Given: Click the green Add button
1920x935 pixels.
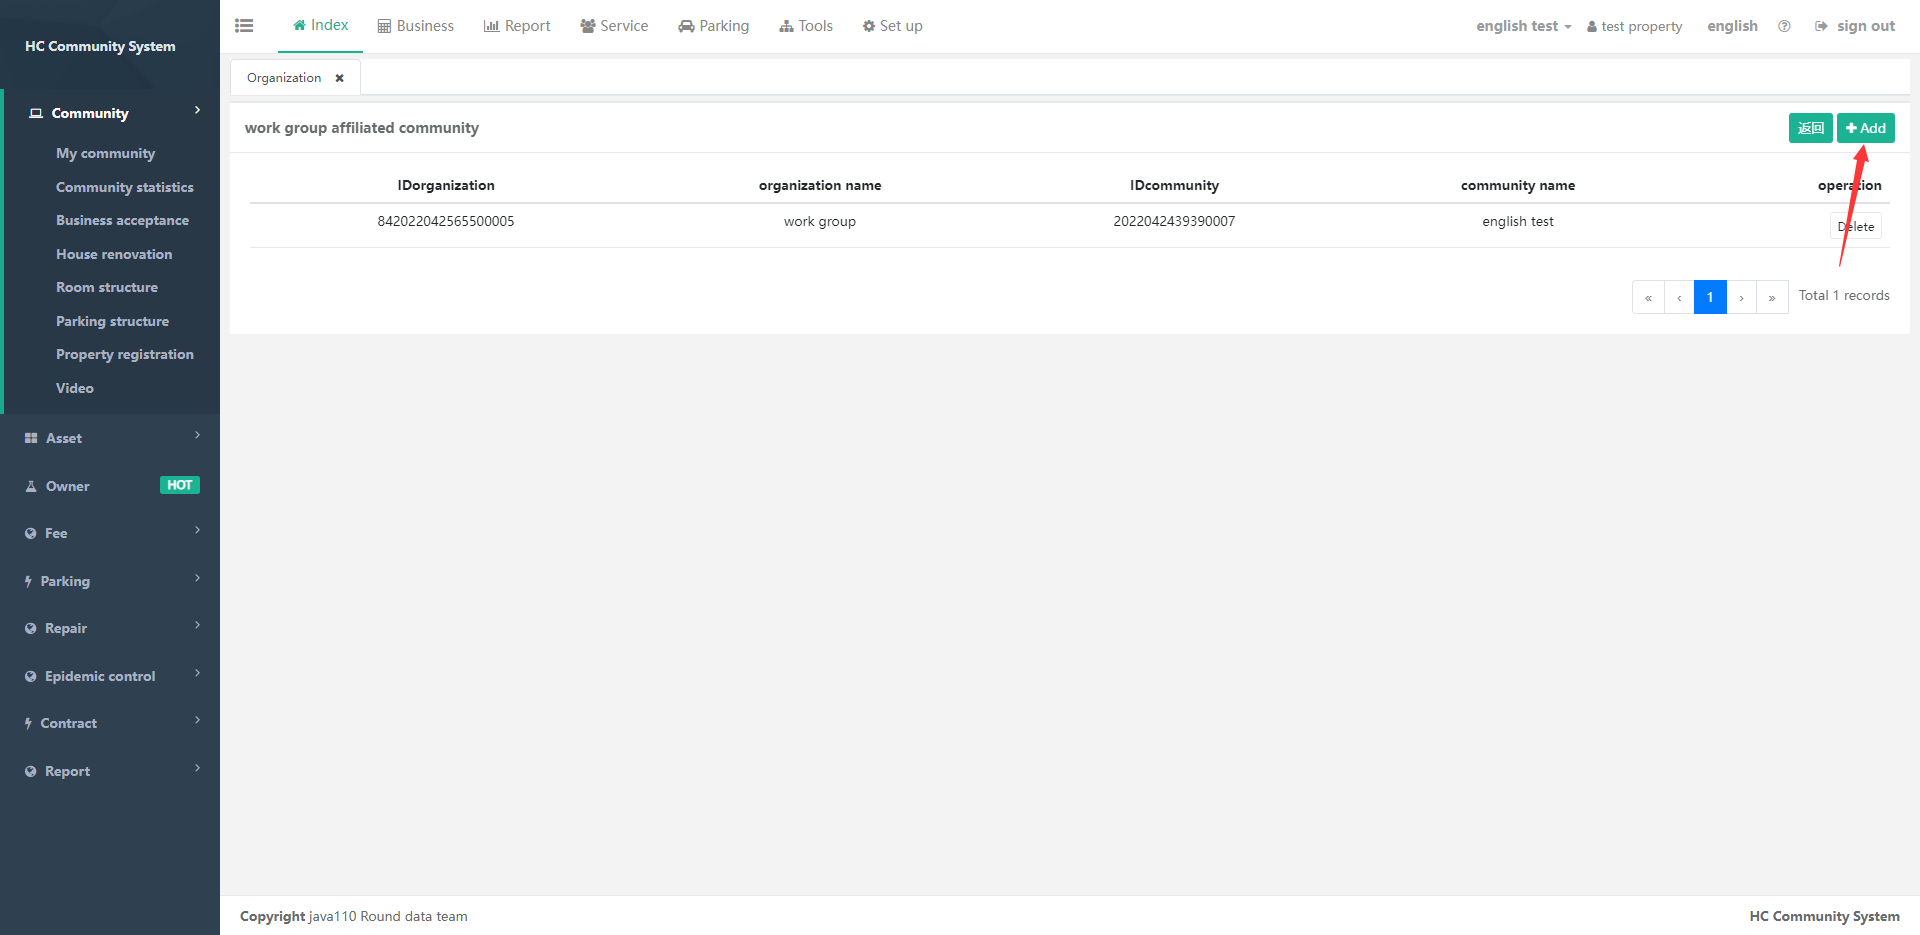Looking at the screenshot, I should click(x=1865, y=128).
